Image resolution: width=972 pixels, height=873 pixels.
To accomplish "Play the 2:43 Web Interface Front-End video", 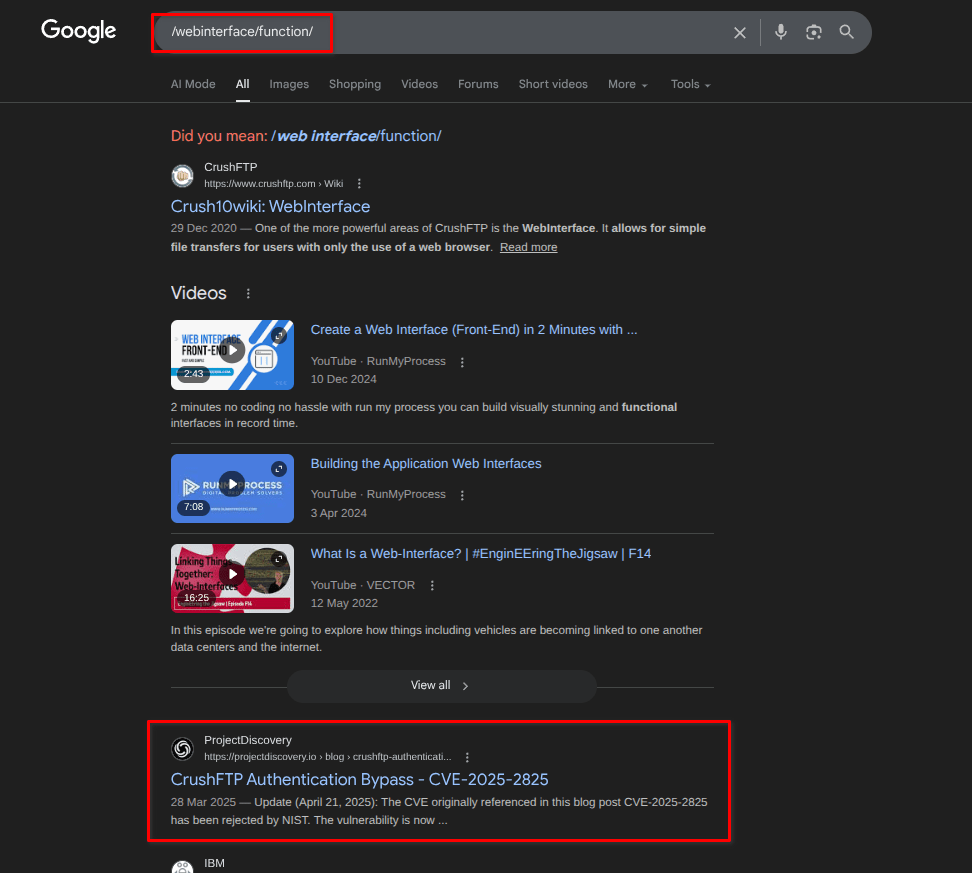I will click(x=232, y=350).
